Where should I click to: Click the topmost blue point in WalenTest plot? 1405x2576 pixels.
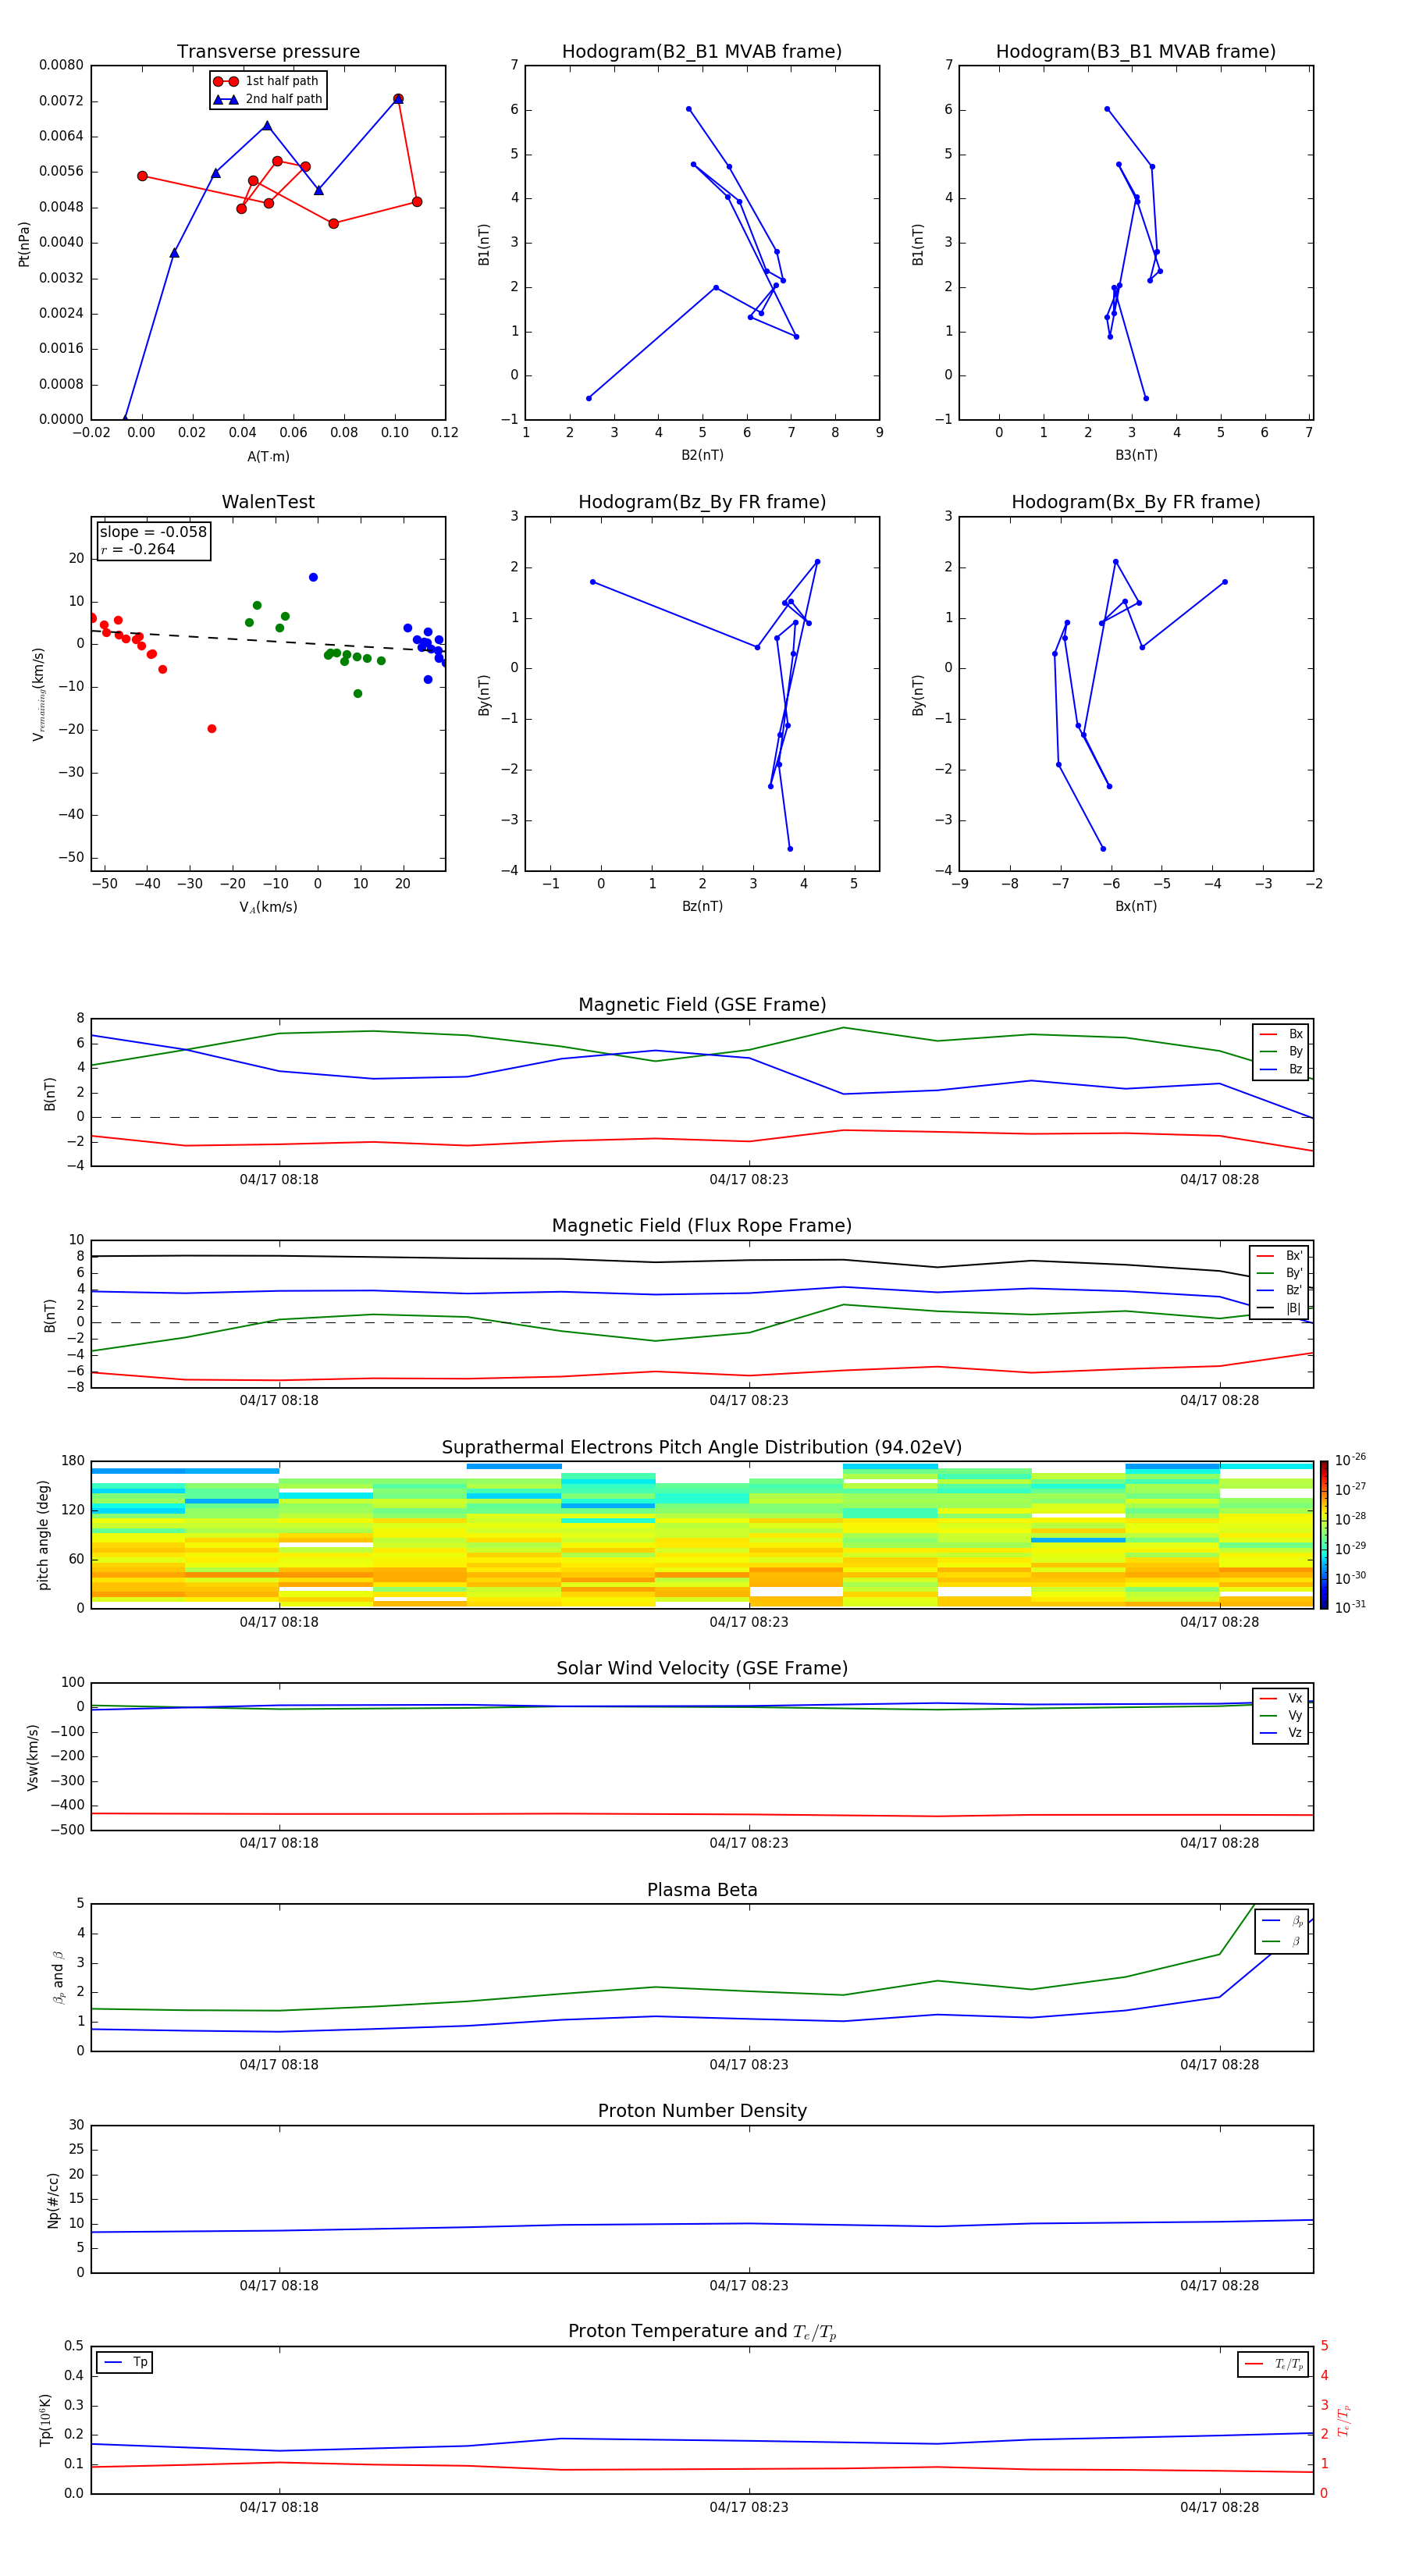(x=313, y=577)
